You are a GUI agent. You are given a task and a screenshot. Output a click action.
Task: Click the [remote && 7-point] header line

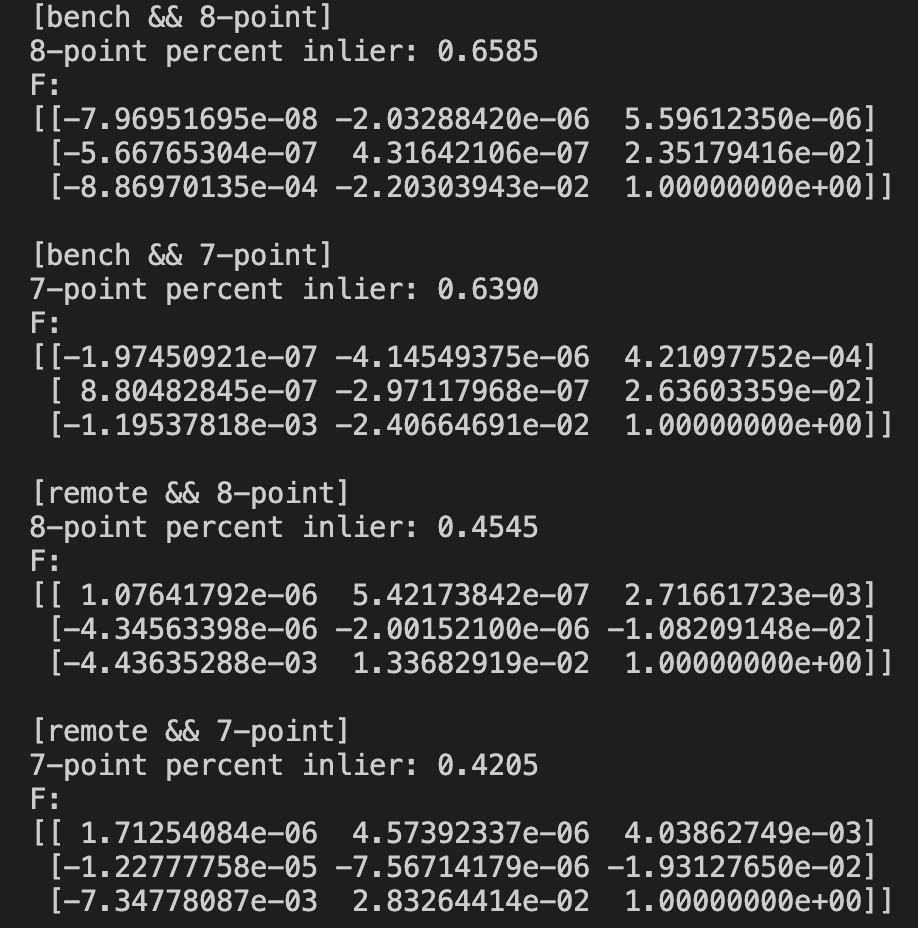[x=190, y=732]
